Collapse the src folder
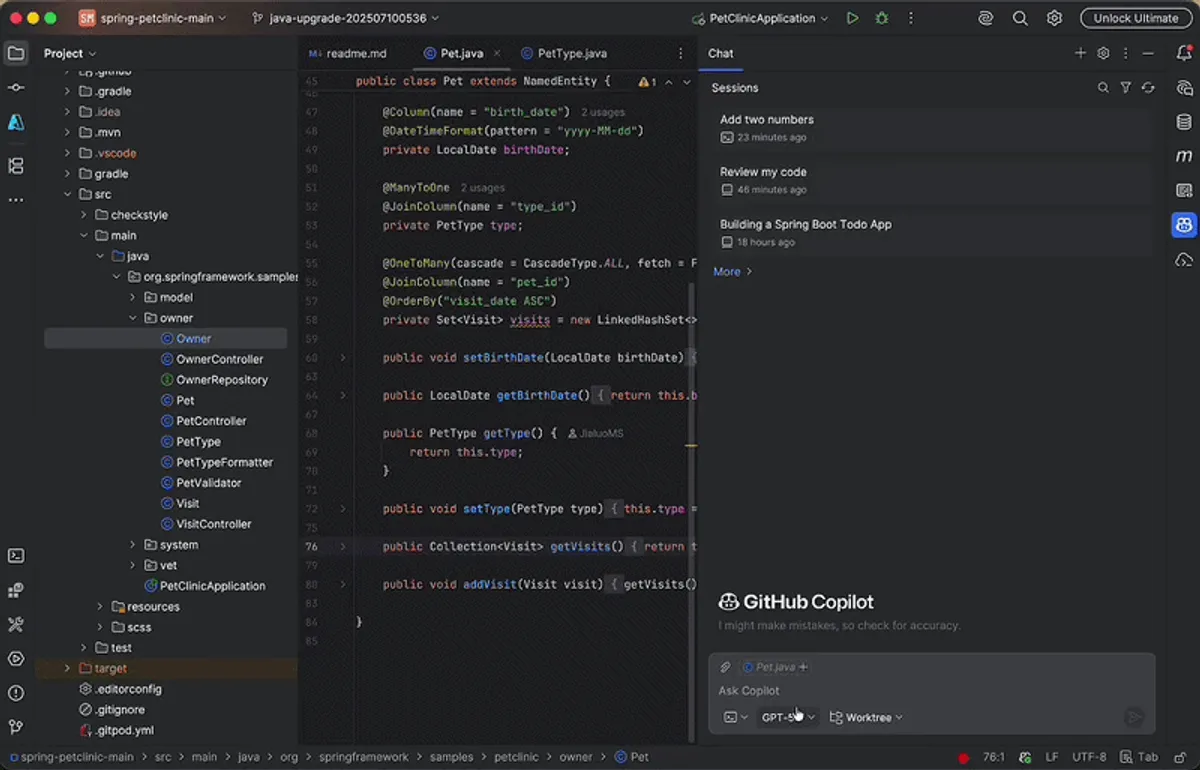The width and height of the screenshot is (1200, 770). click(68, 194)
